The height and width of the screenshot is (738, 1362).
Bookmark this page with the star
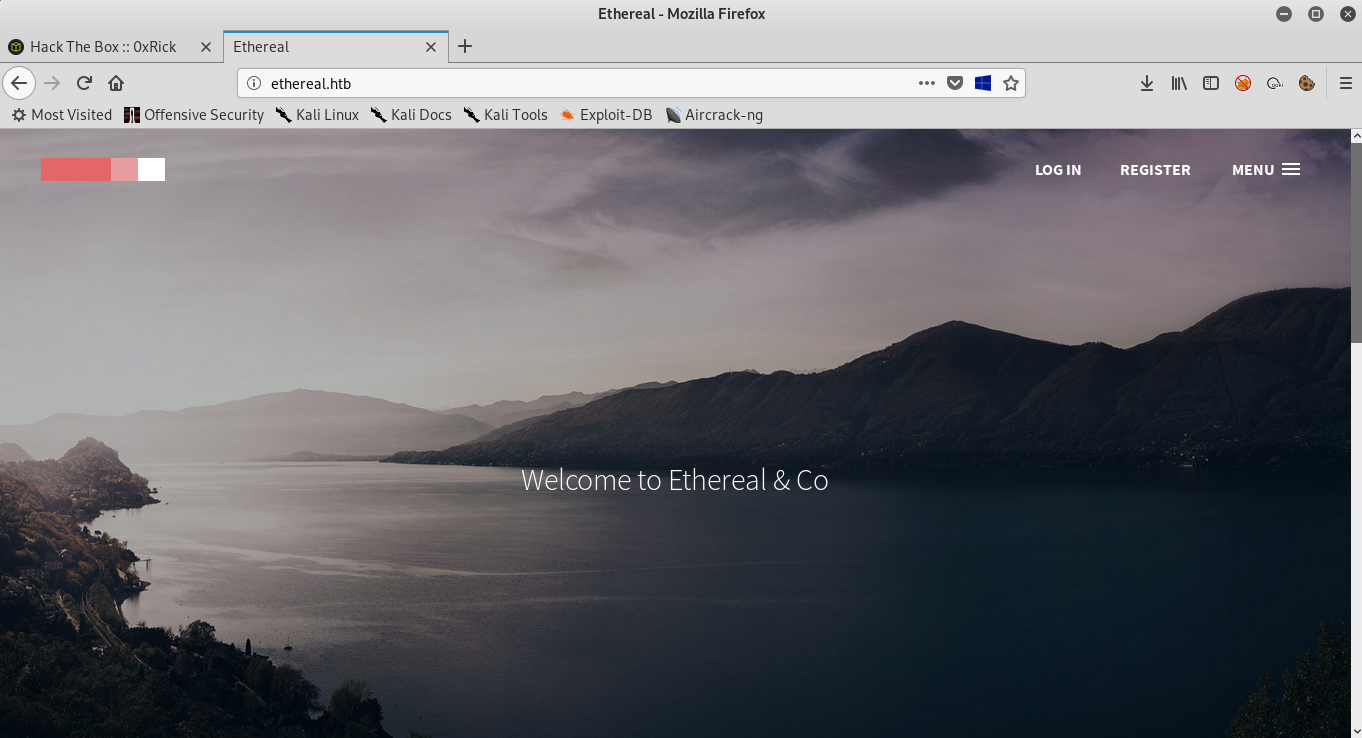1011,83
